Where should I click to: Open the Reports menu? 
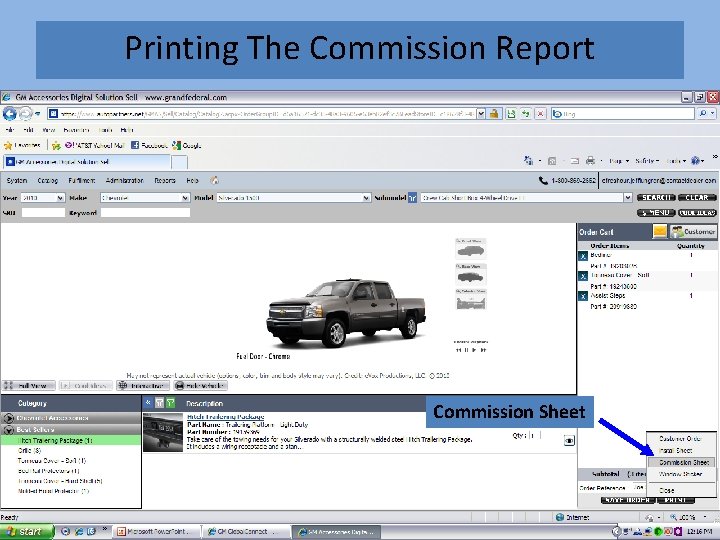[x=165, y=180]
